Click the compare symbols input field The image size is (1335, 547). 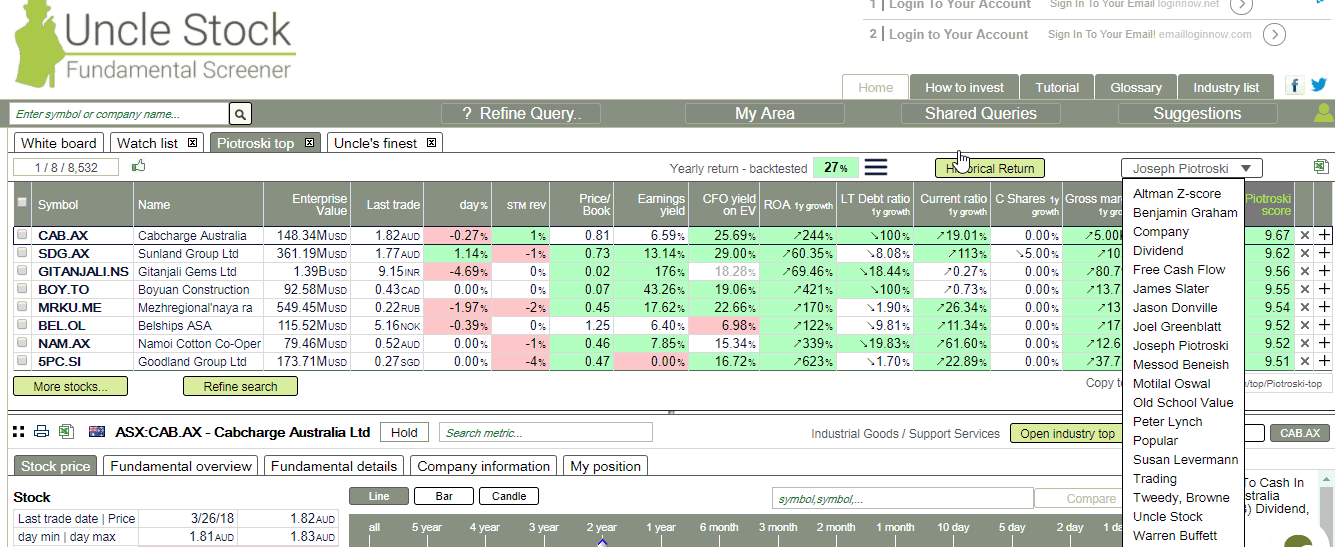click(902, 498)
